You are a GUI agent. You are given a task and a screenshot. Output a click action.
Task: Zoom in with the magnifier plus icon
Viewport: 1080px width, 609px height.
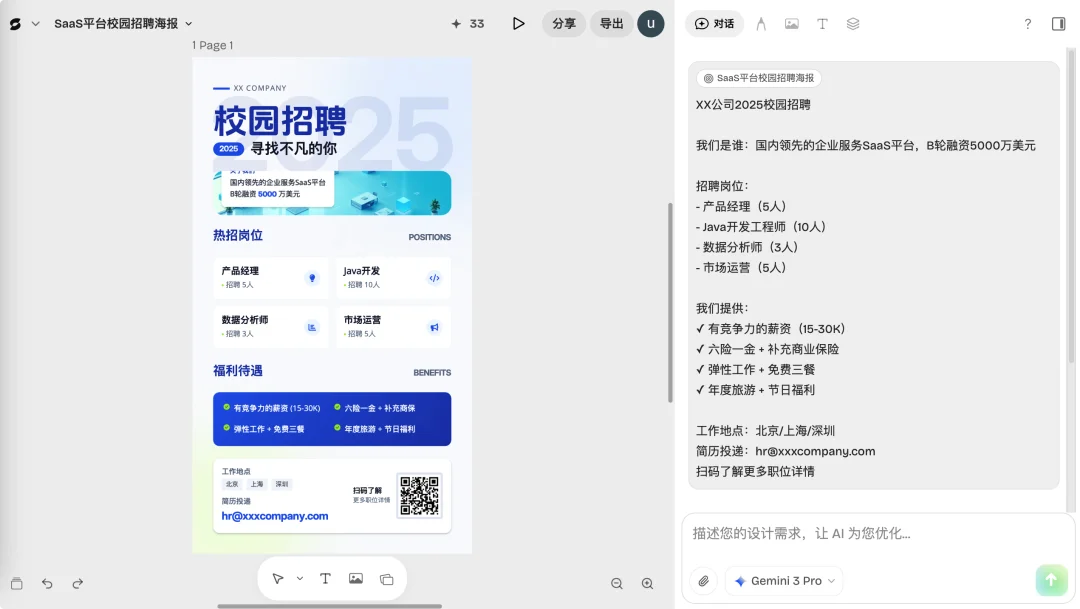click(x=647, y=583)
